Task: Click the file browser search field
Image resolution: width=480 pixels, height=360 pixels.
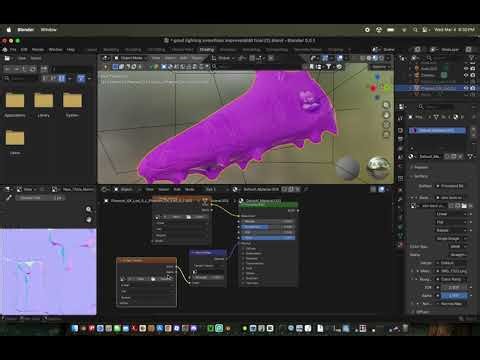Action: click(22, 78)
